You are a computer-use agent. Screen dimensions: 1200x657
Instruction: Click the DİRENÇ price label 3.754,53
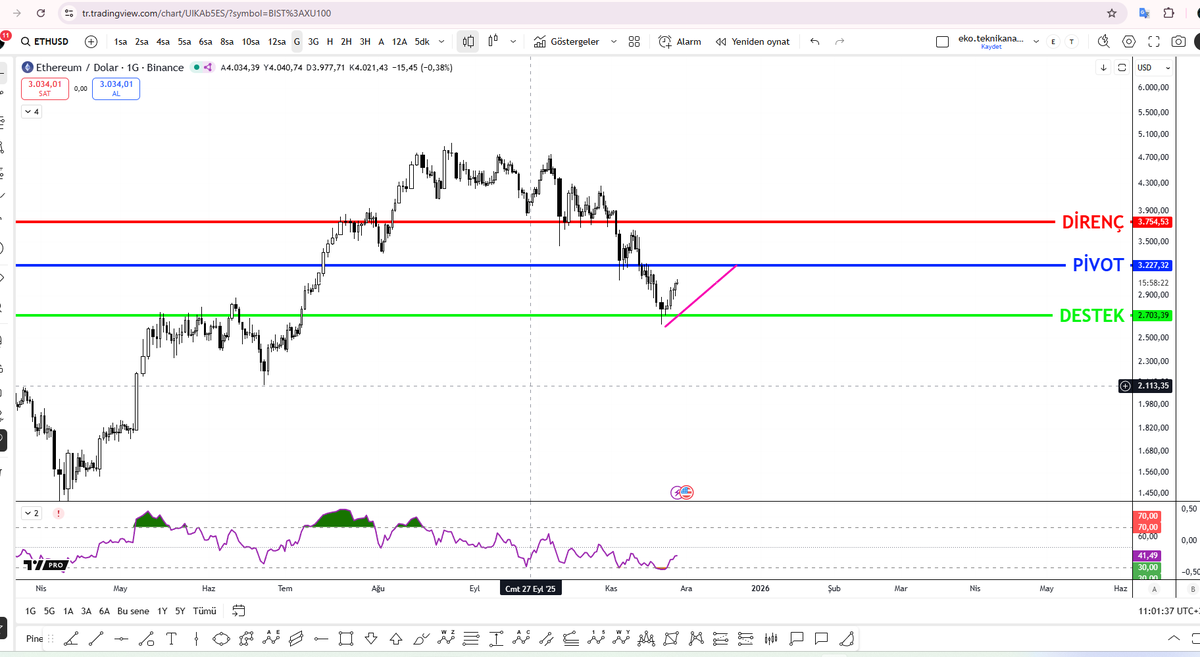[1152, 222]
